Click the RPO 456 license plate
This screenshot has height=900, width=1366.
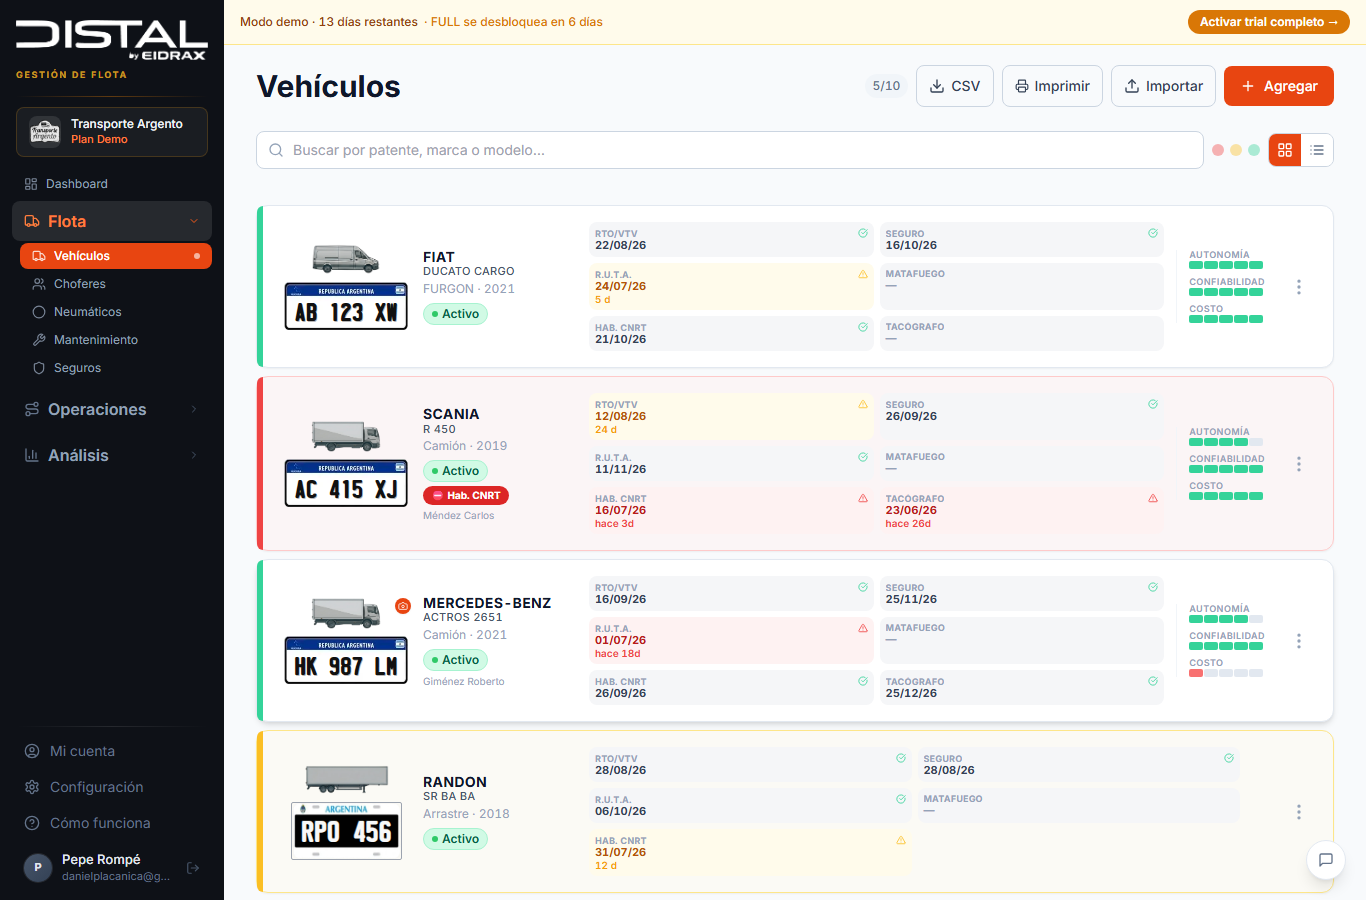tap(346, 830)
